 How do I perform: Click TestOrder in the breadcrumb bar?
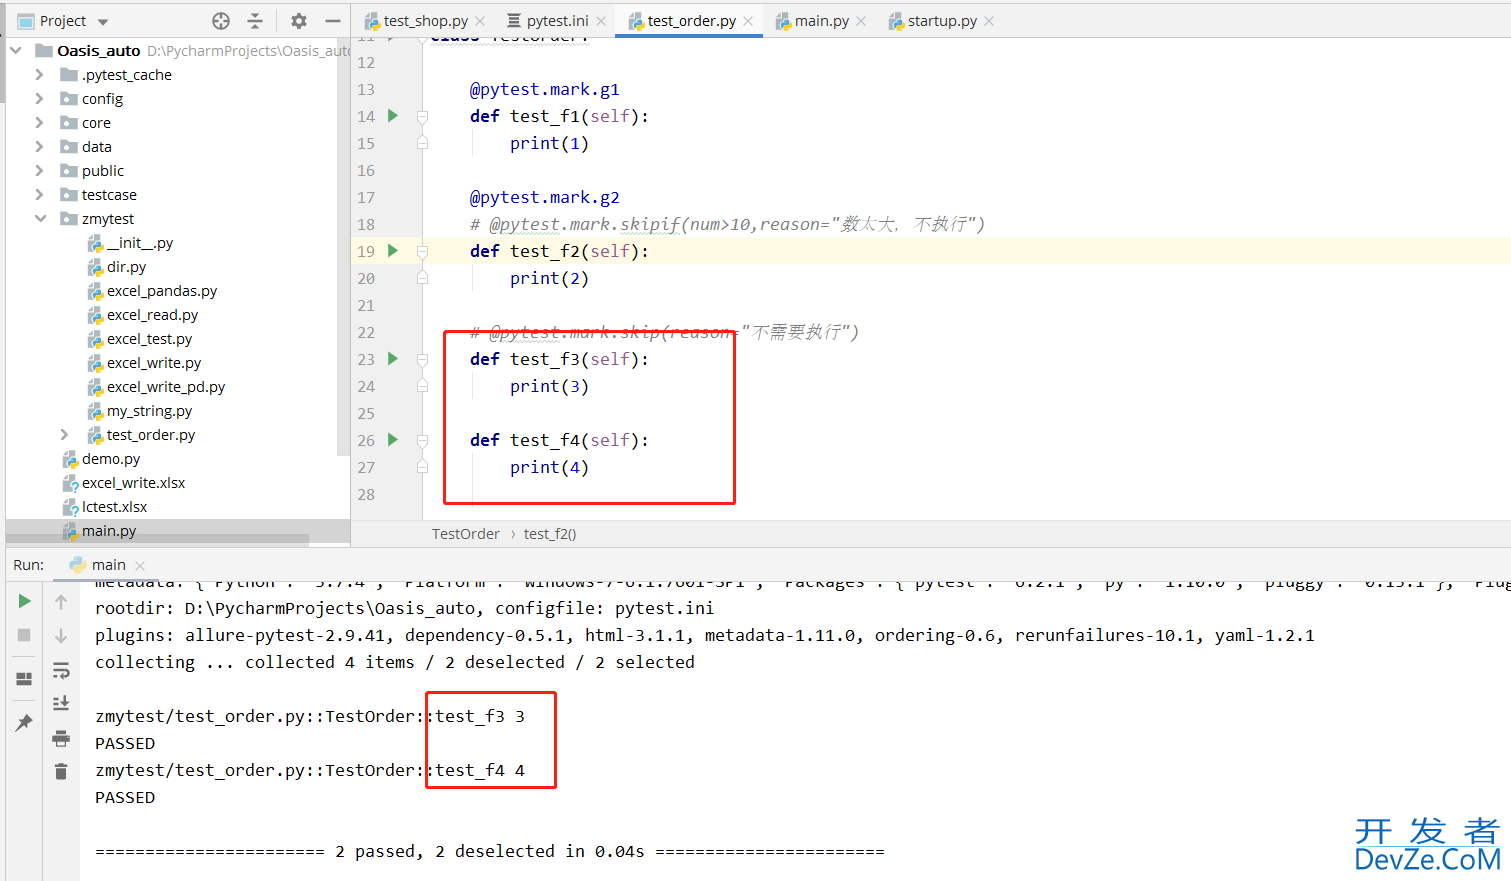(466, 534)
